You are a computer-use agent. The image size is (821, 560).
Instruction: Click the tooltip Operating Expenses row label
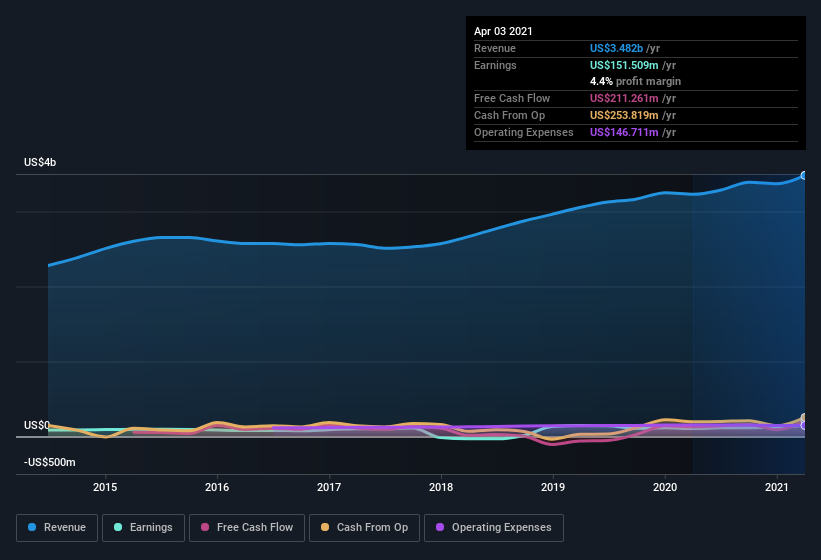point(524,132)
